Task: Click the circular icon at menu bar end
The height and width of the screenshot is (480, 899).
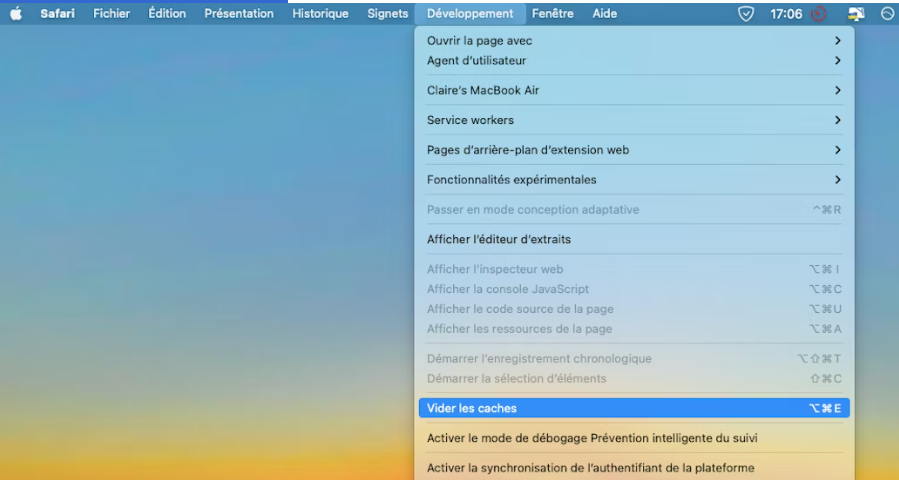Action: tap(887, 14)
